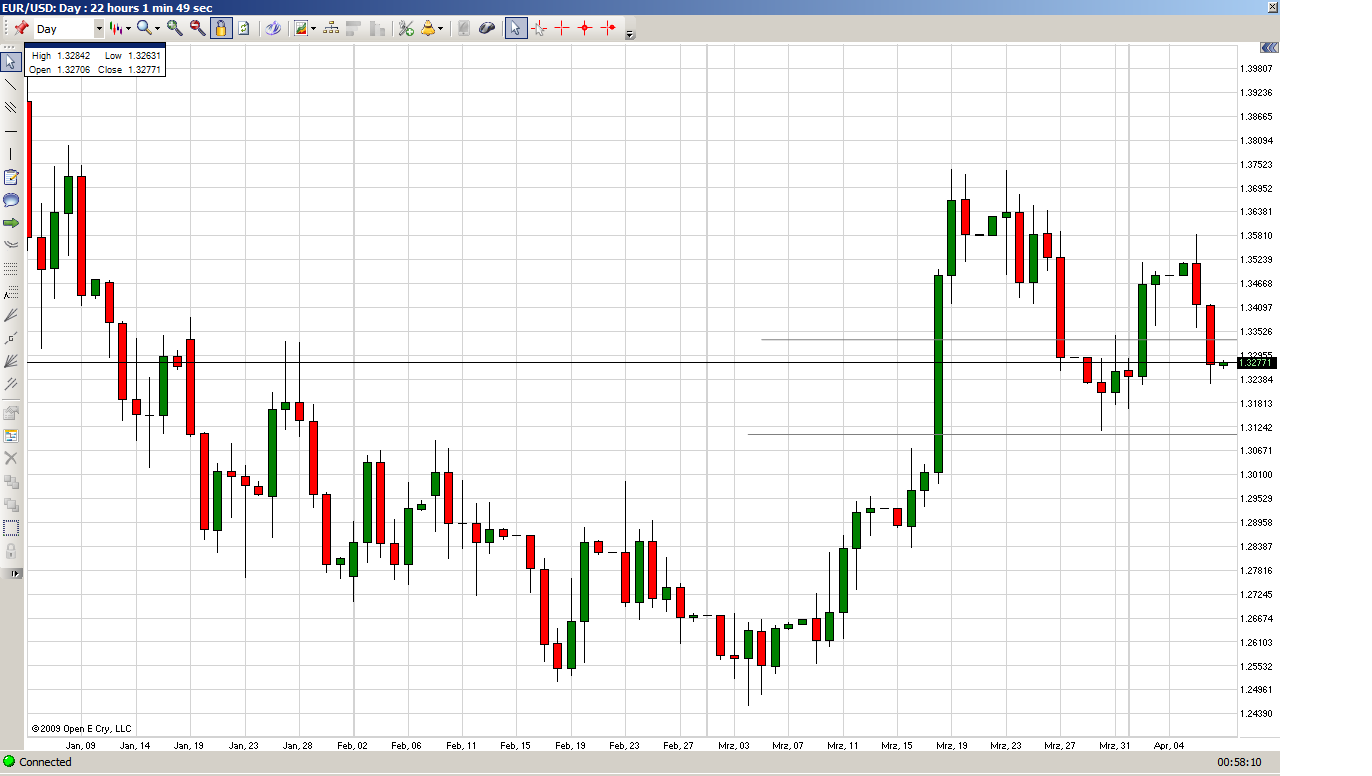The width and height of the screenshot is (1372, 776).
Task: Toggle the arrow pointer cursor mode
Action: pyautogui.click(x=515, y=28)
